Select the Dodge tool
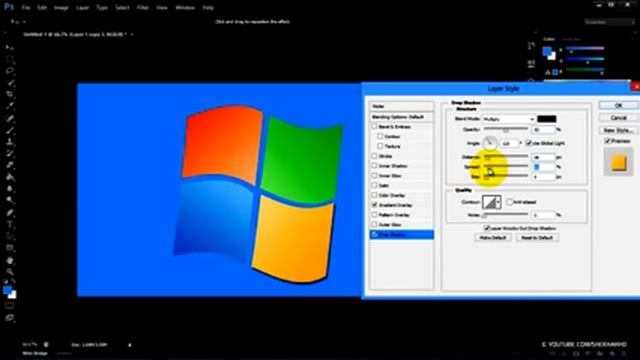The height and width of the screenshot is (360, 640). click(9, 200)
